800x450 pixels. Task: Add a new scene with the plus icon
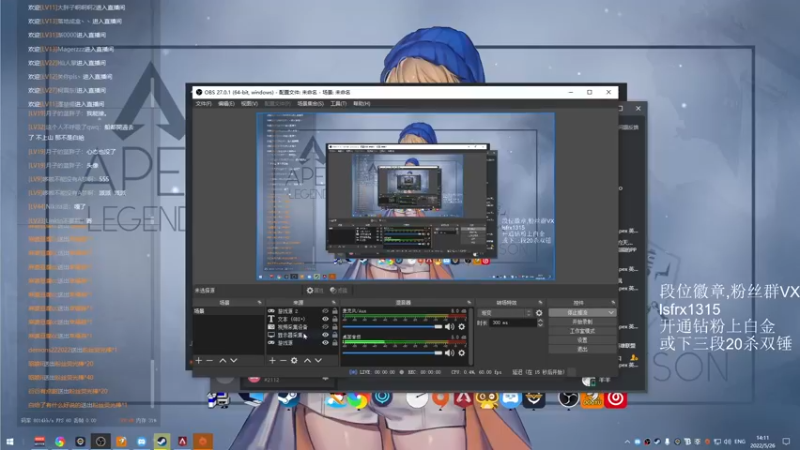[198, 360]
